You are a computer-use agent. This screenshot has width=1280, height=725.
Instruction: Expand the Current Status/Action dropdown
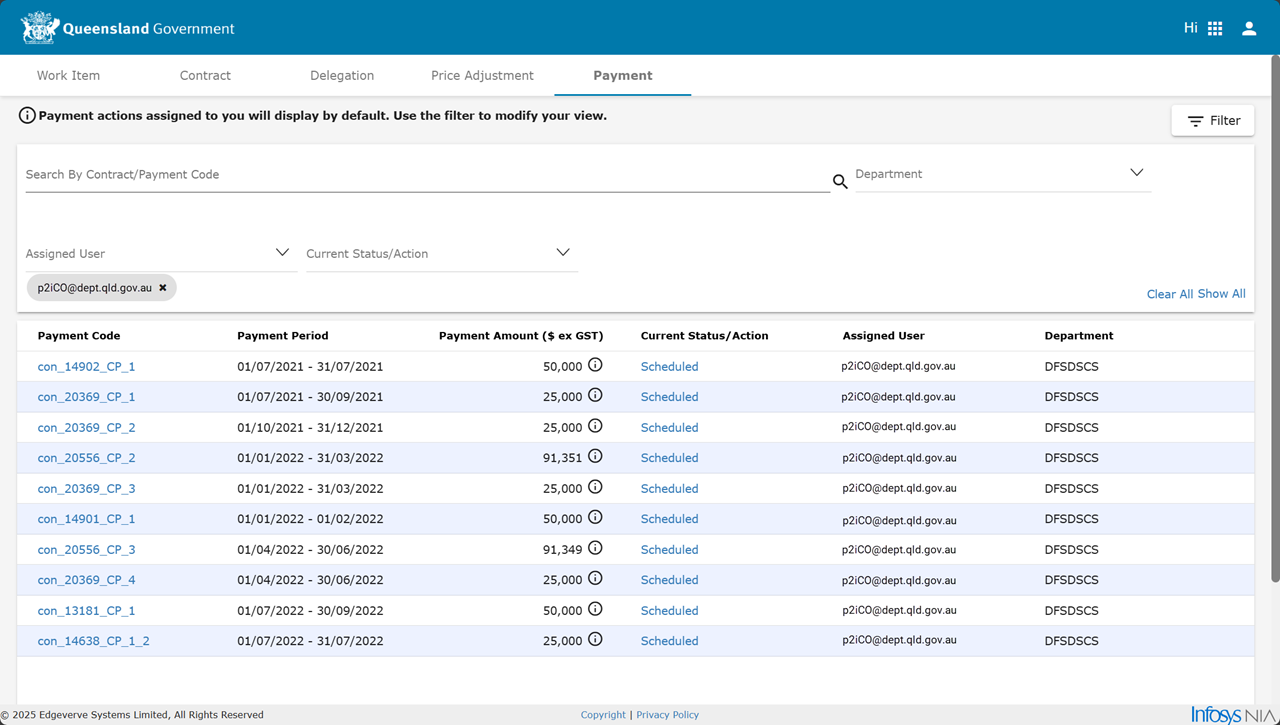tap(563, 253)
